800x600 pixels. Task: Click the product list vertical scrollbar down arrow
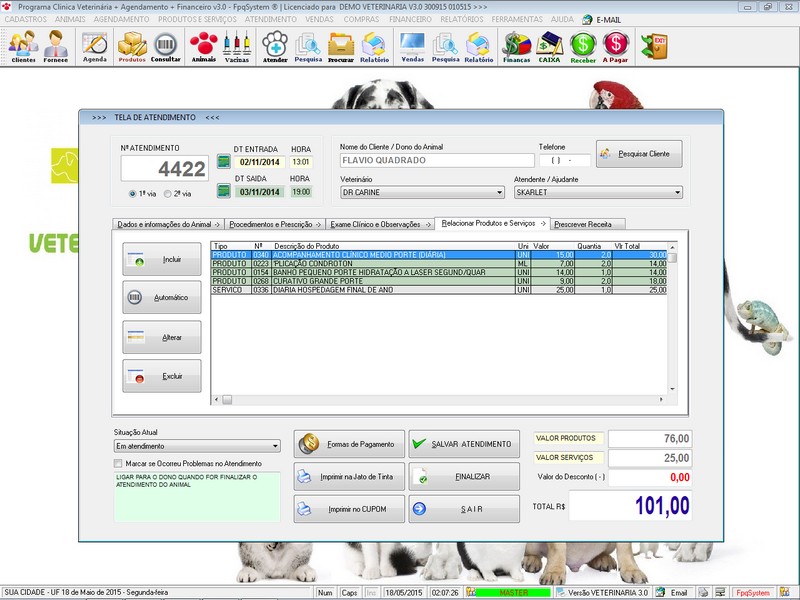coord(672,389)
